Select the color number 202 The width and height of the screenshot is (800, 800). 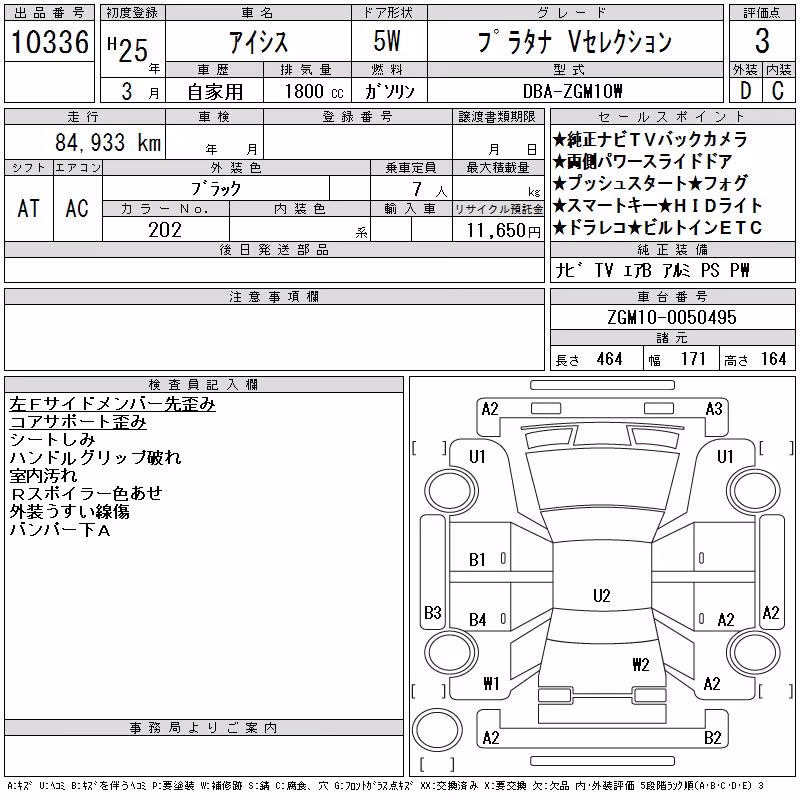[x=165, y=230]
